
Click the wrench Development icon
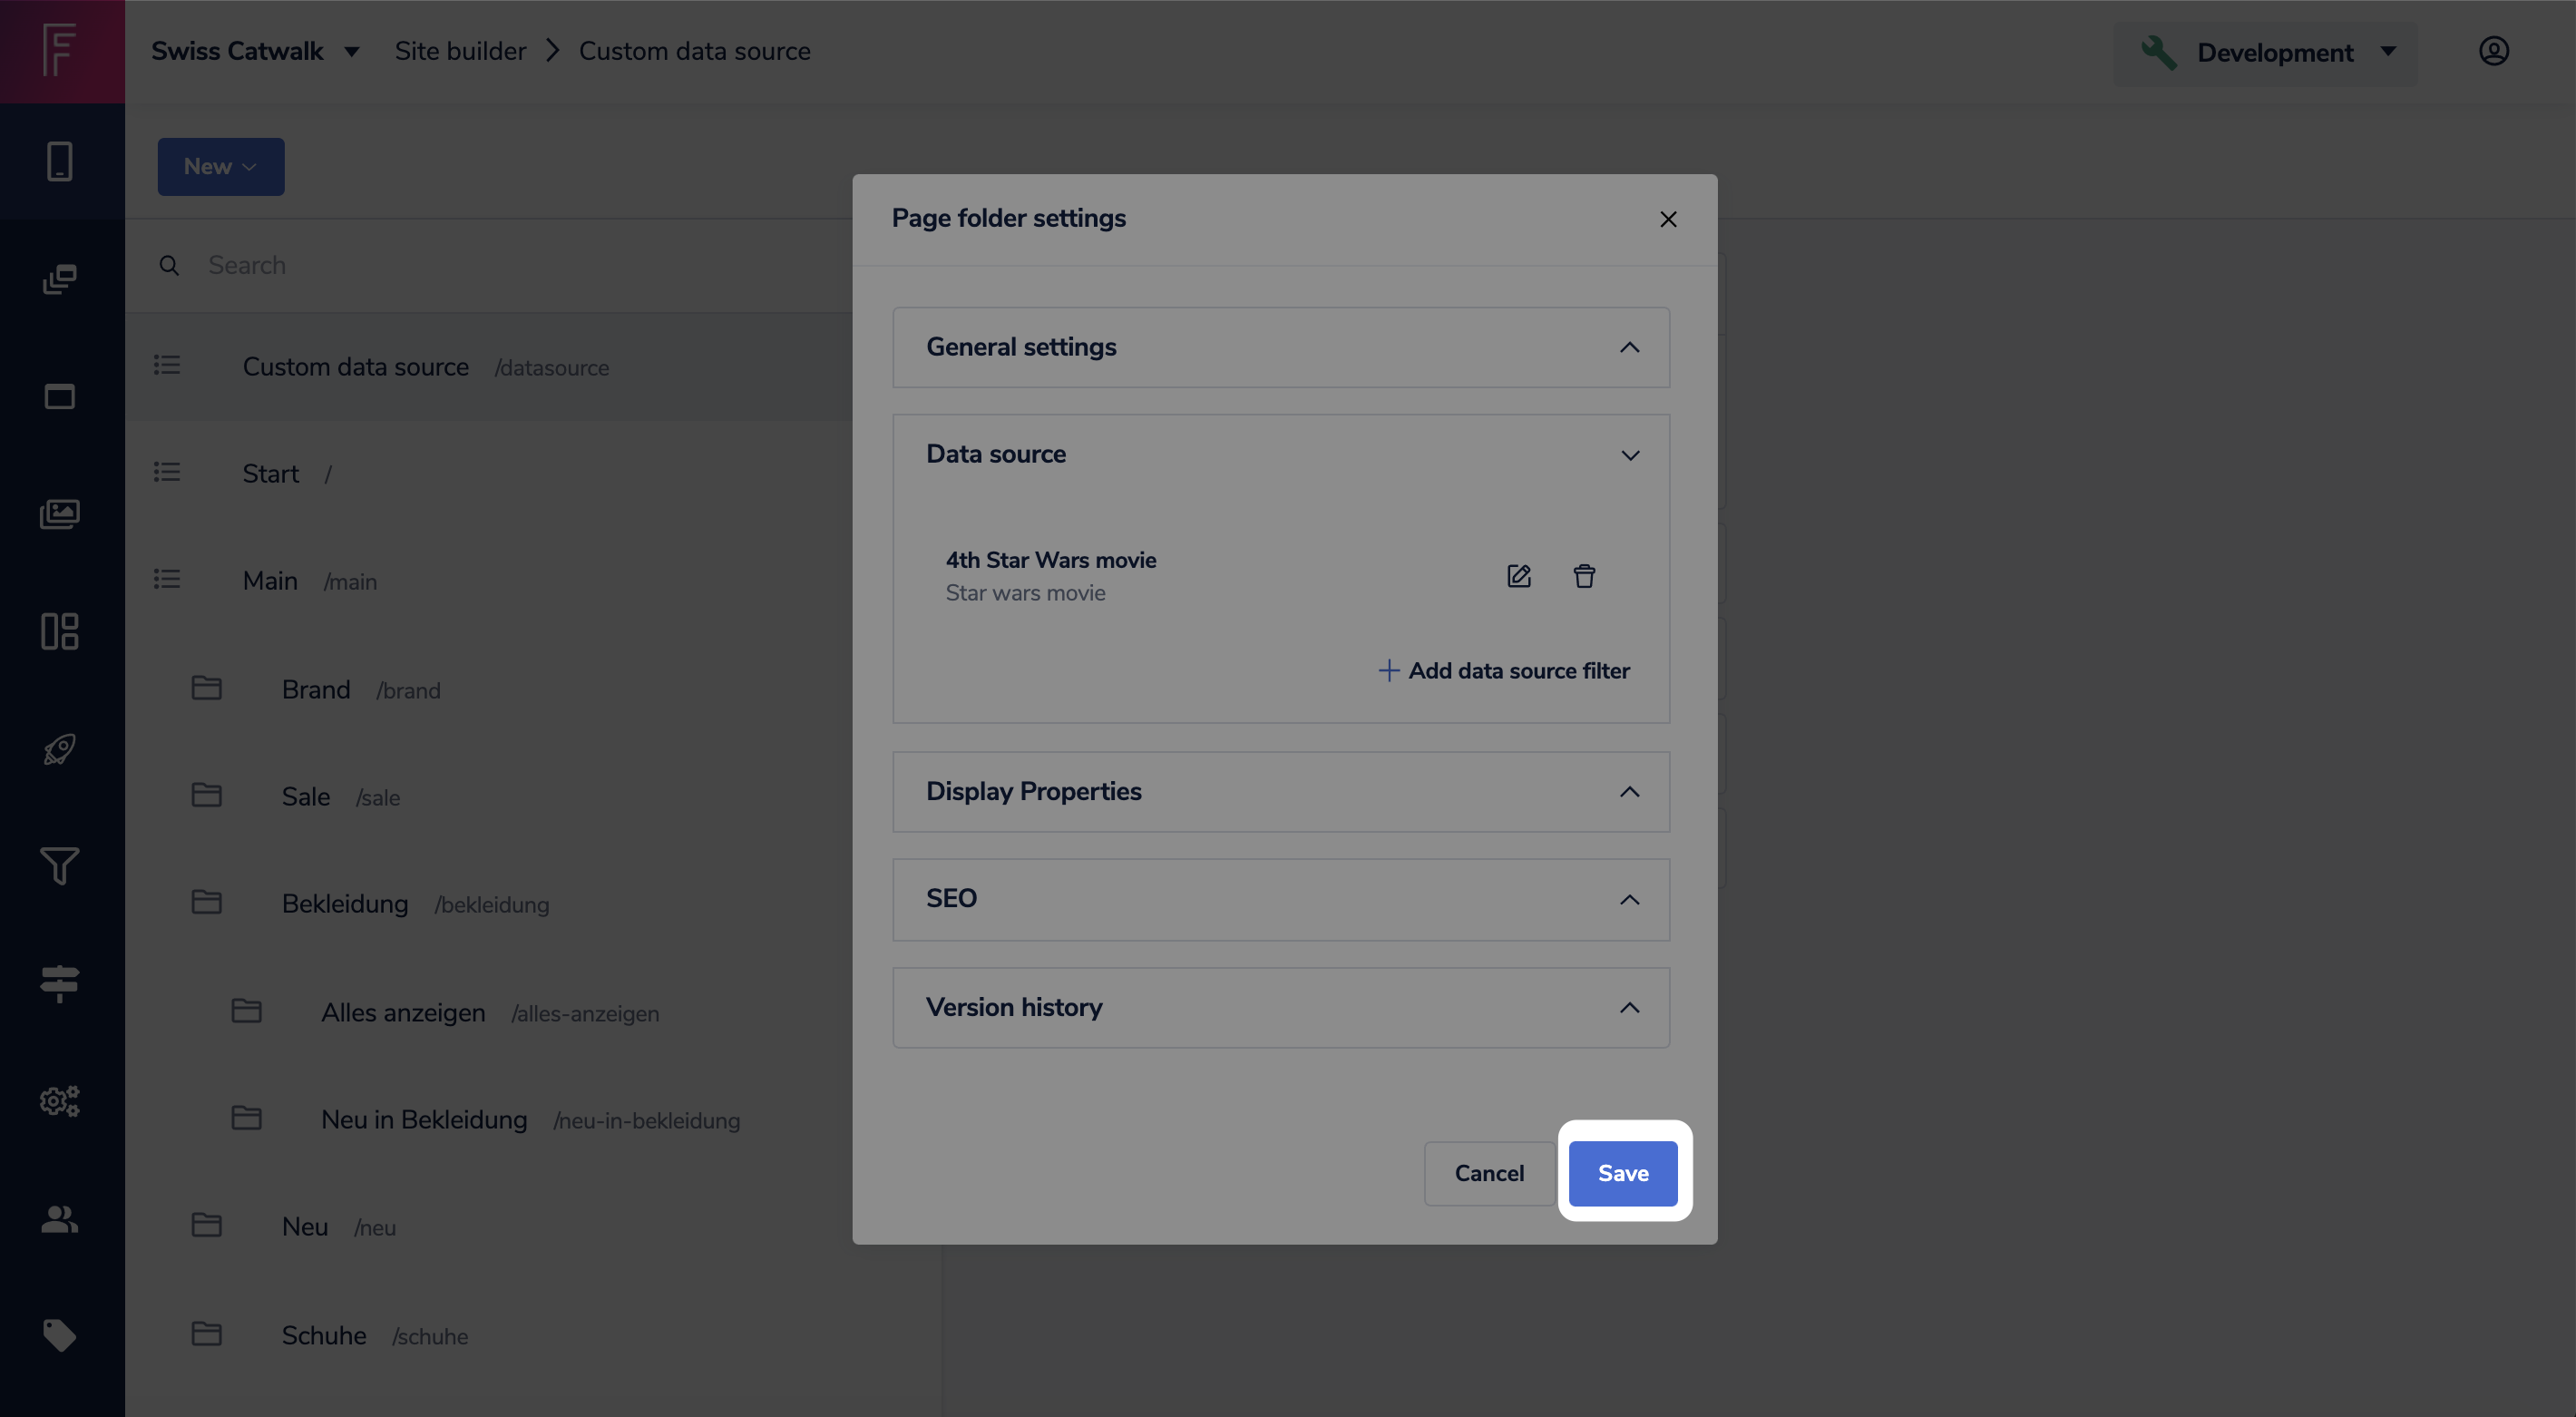pyautogui.click(x=2159, y=52)
